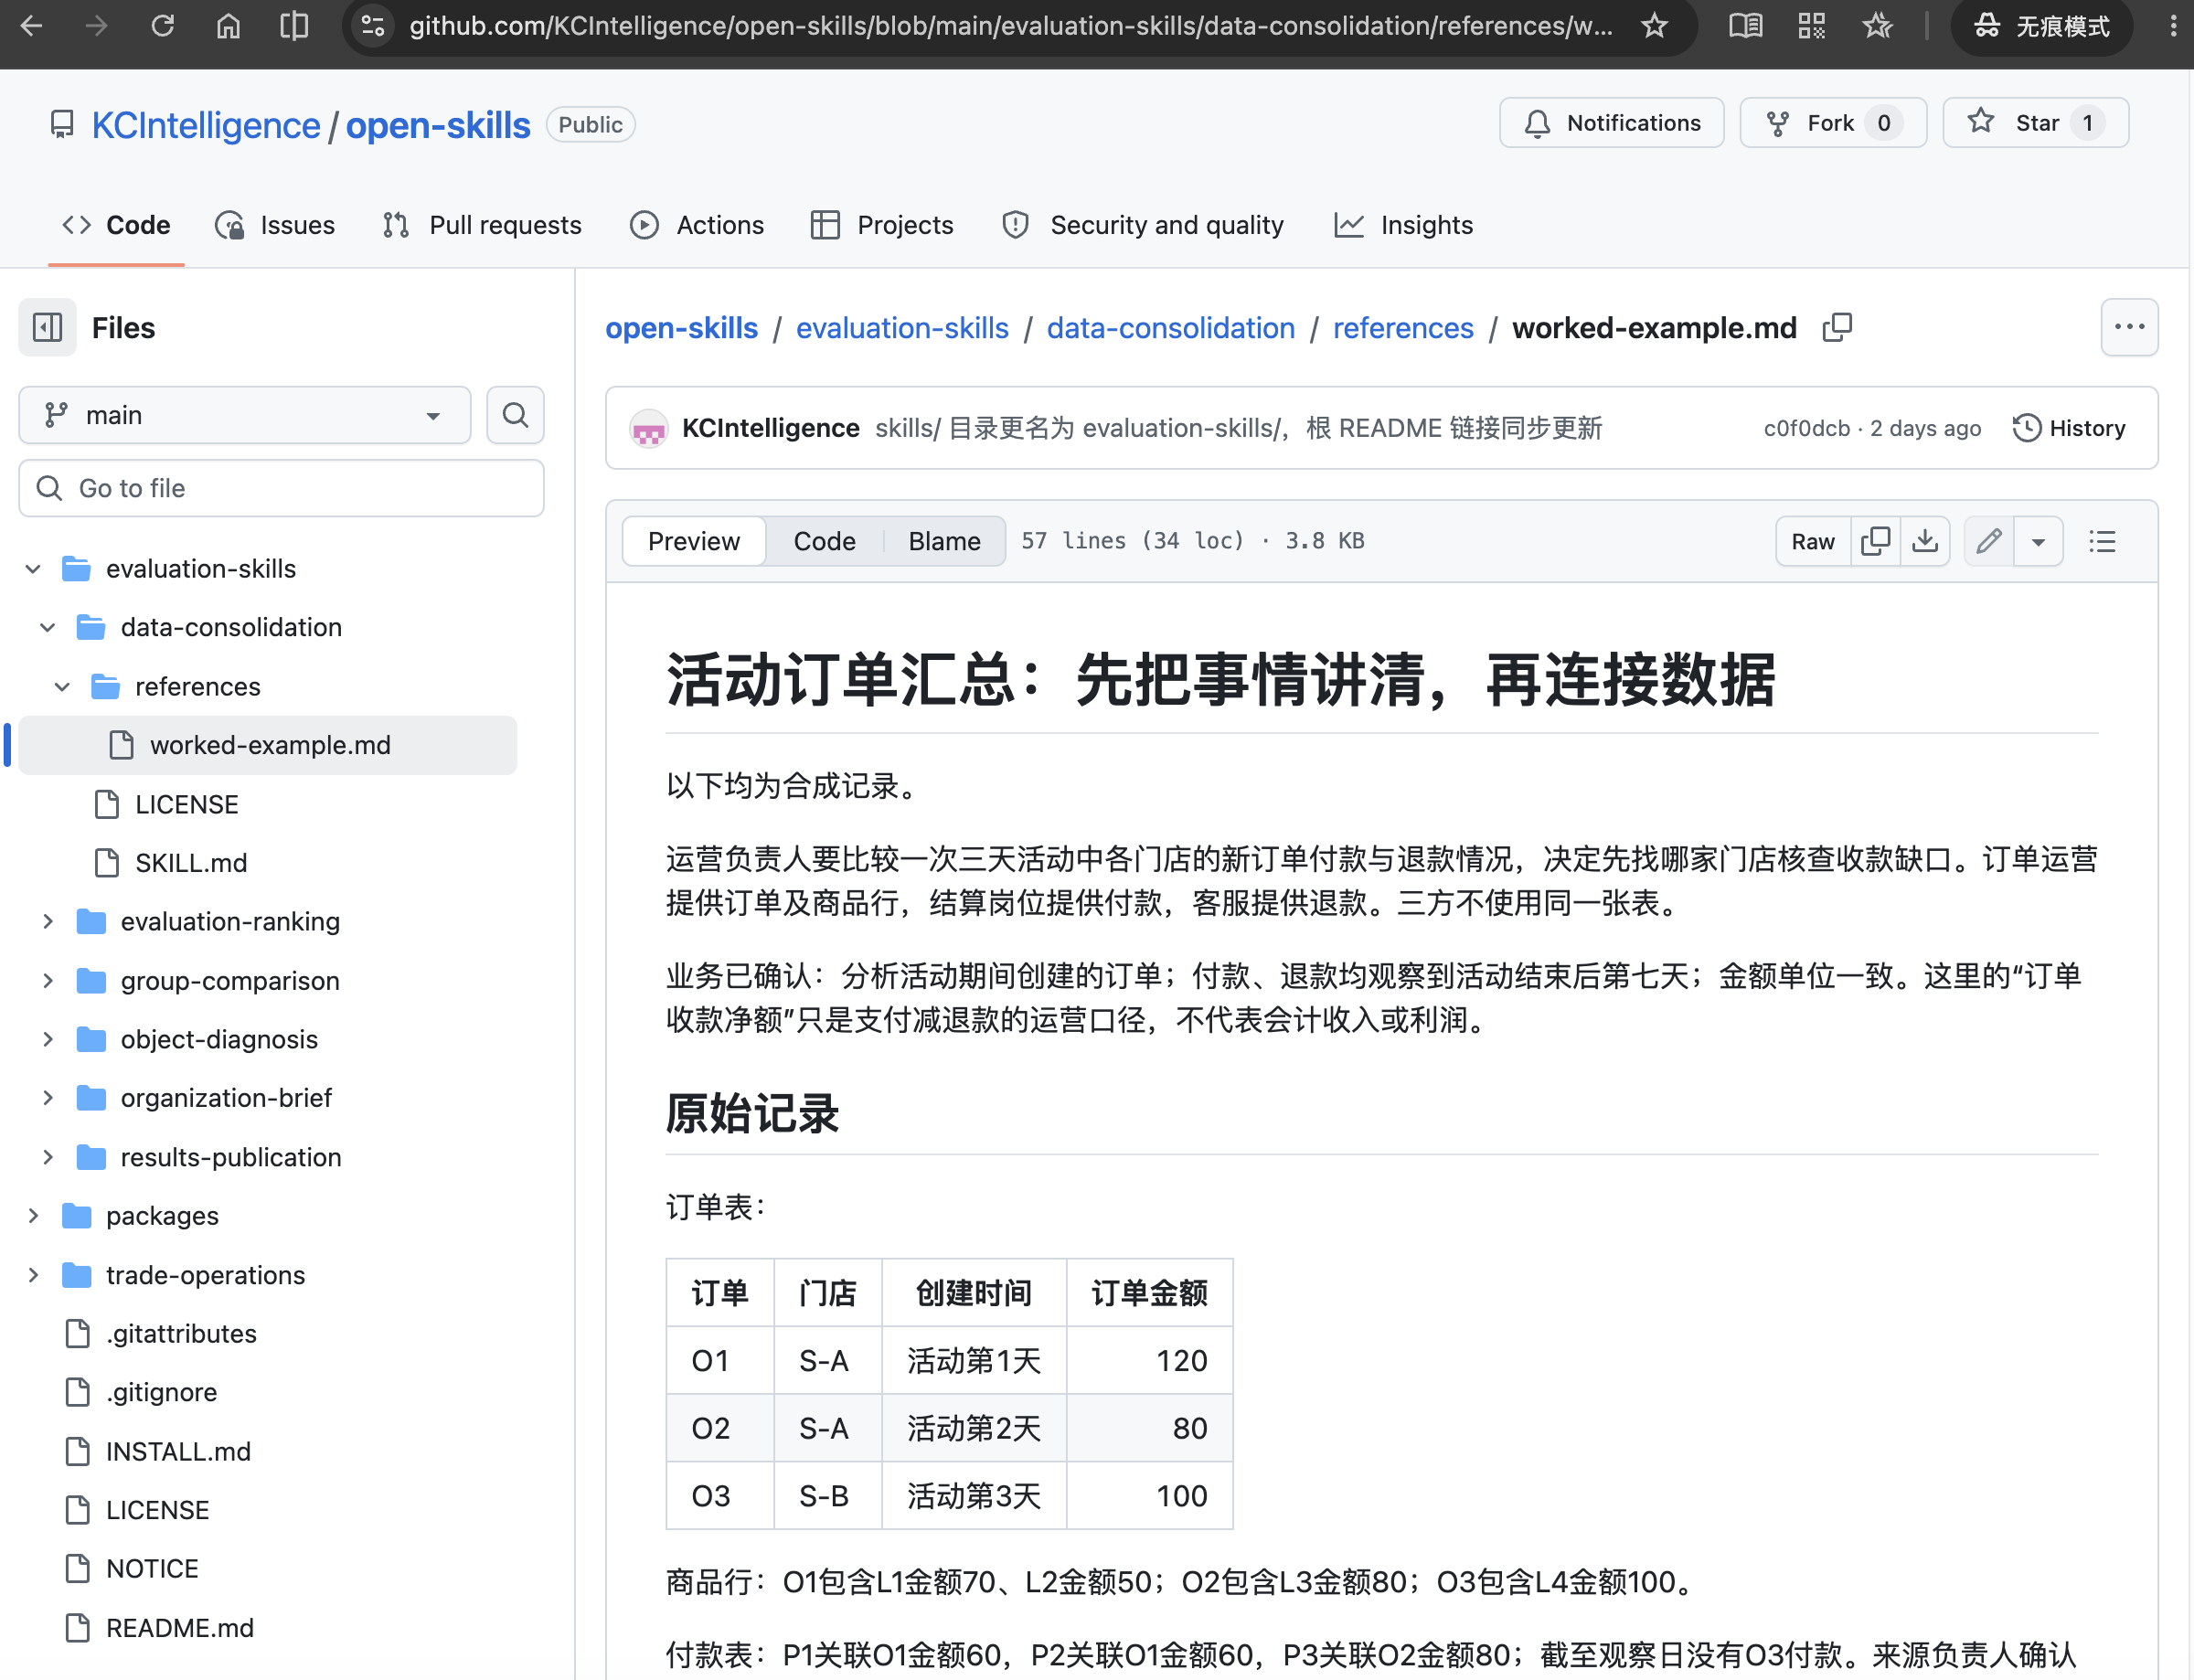Viewport: 2194px width, 1680px height.
Task: Open the three-dot more file actions menu
Action: [2129, 327]
